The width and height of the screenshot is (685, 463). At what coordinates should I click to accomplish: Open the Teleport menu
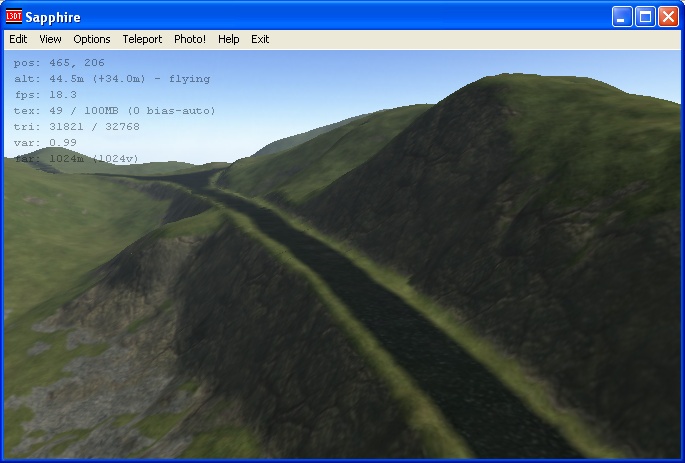[142, 39]
